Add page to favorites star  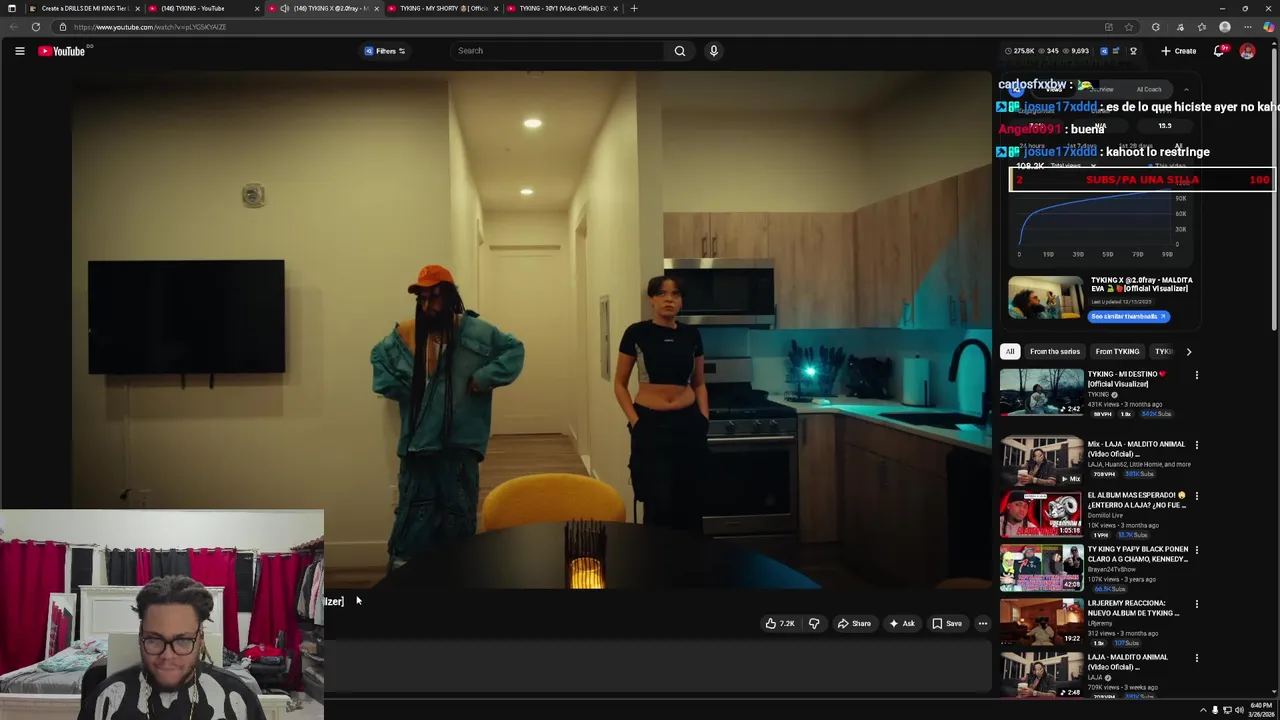coord(1129,27)
